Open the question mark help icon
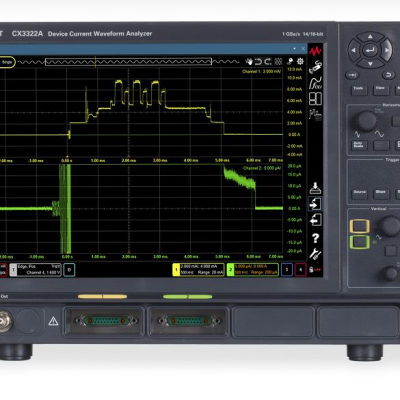400x400 pixels. 315,238
